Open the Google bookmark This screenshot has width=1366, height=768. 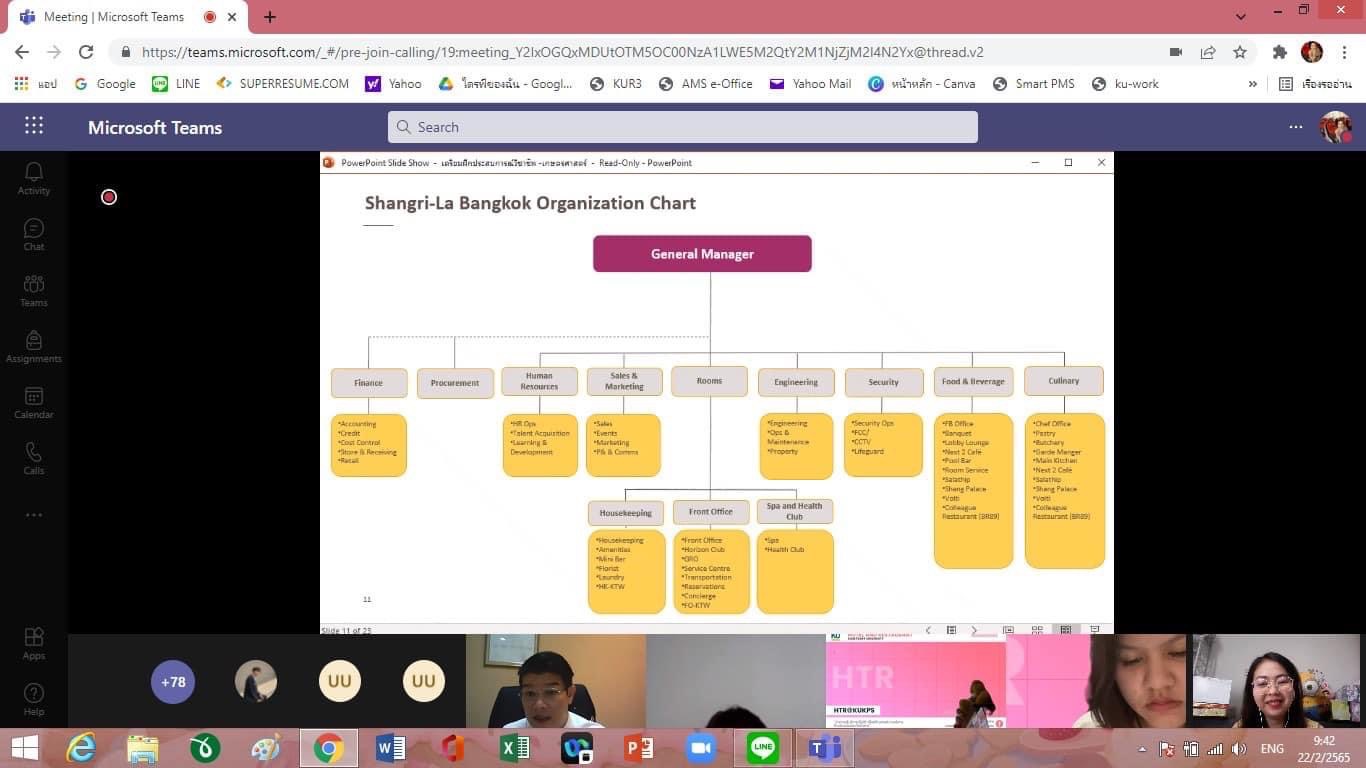(x=105, y=84)
